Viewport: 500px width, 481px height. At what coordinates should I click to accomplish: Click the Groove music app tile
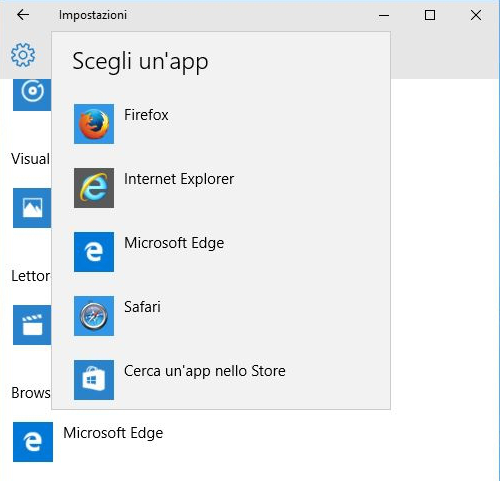point(32,95)
